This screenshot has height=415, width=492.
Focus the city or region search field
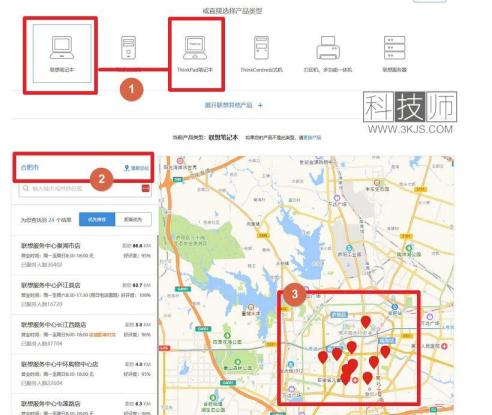click(85, 189)
